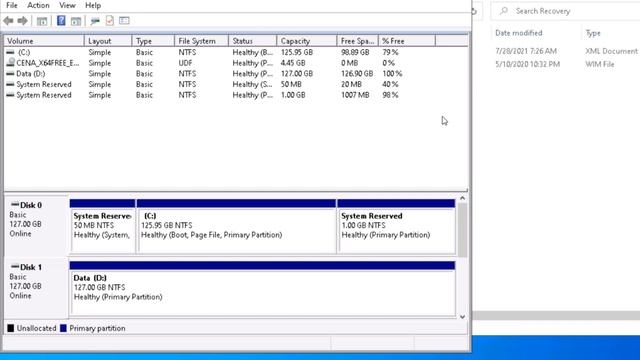Click the 'UDF' file system cell
The height and width of the screenshot is (360, 640).
click(185, 63)
